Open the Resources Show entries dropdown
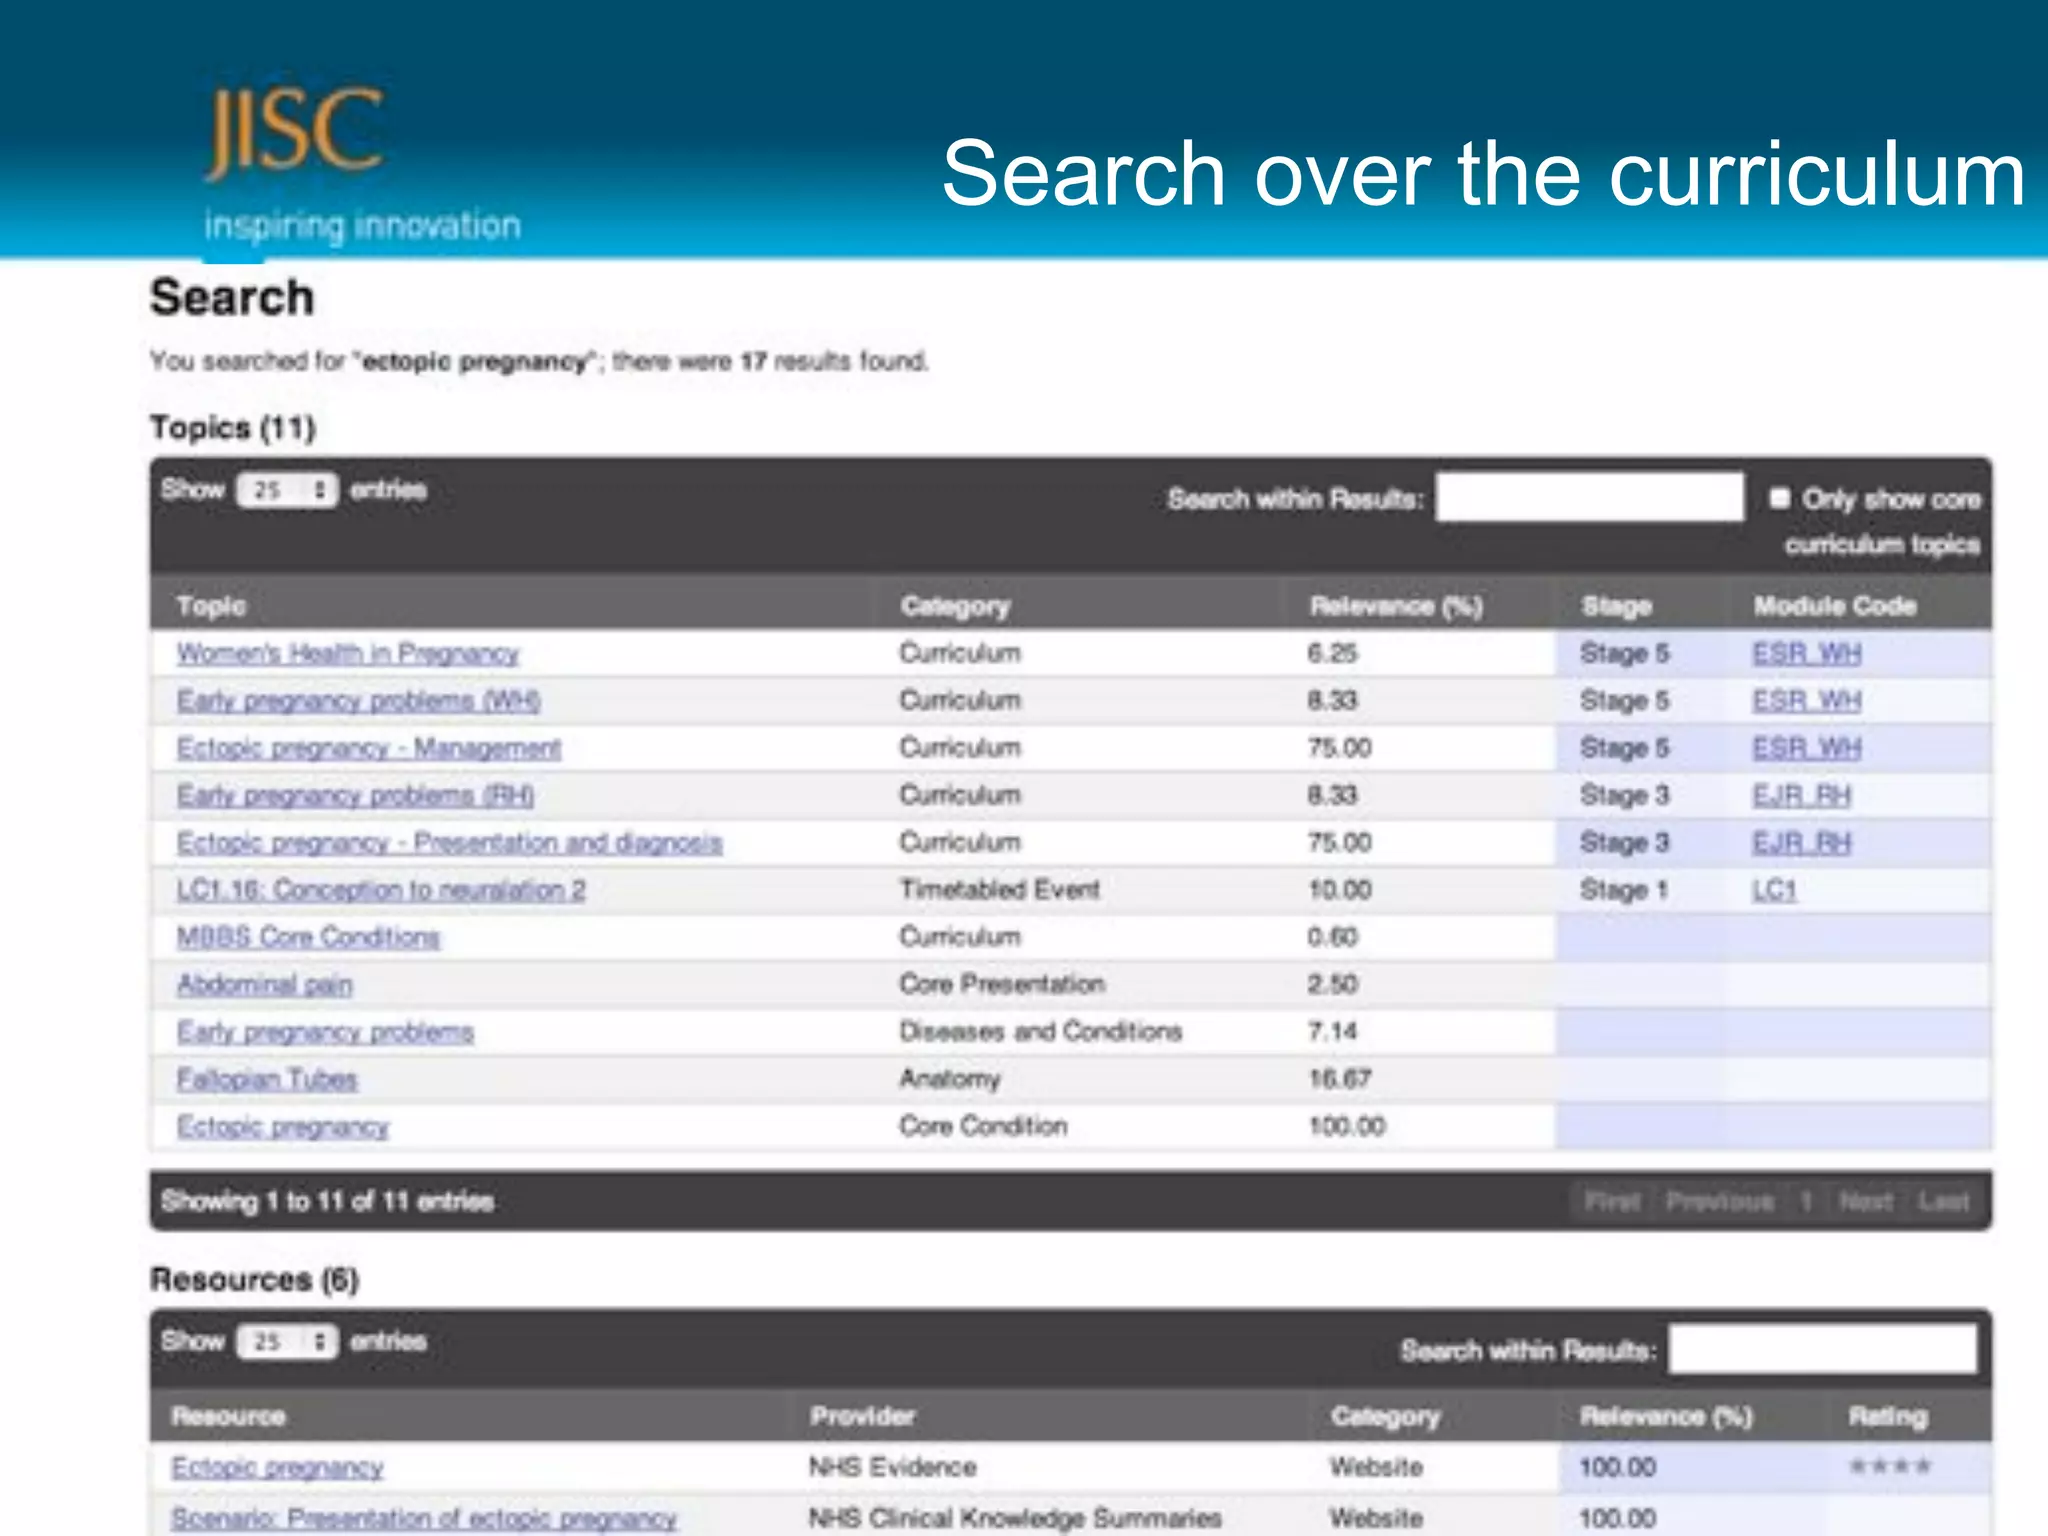 point(287,1341)
